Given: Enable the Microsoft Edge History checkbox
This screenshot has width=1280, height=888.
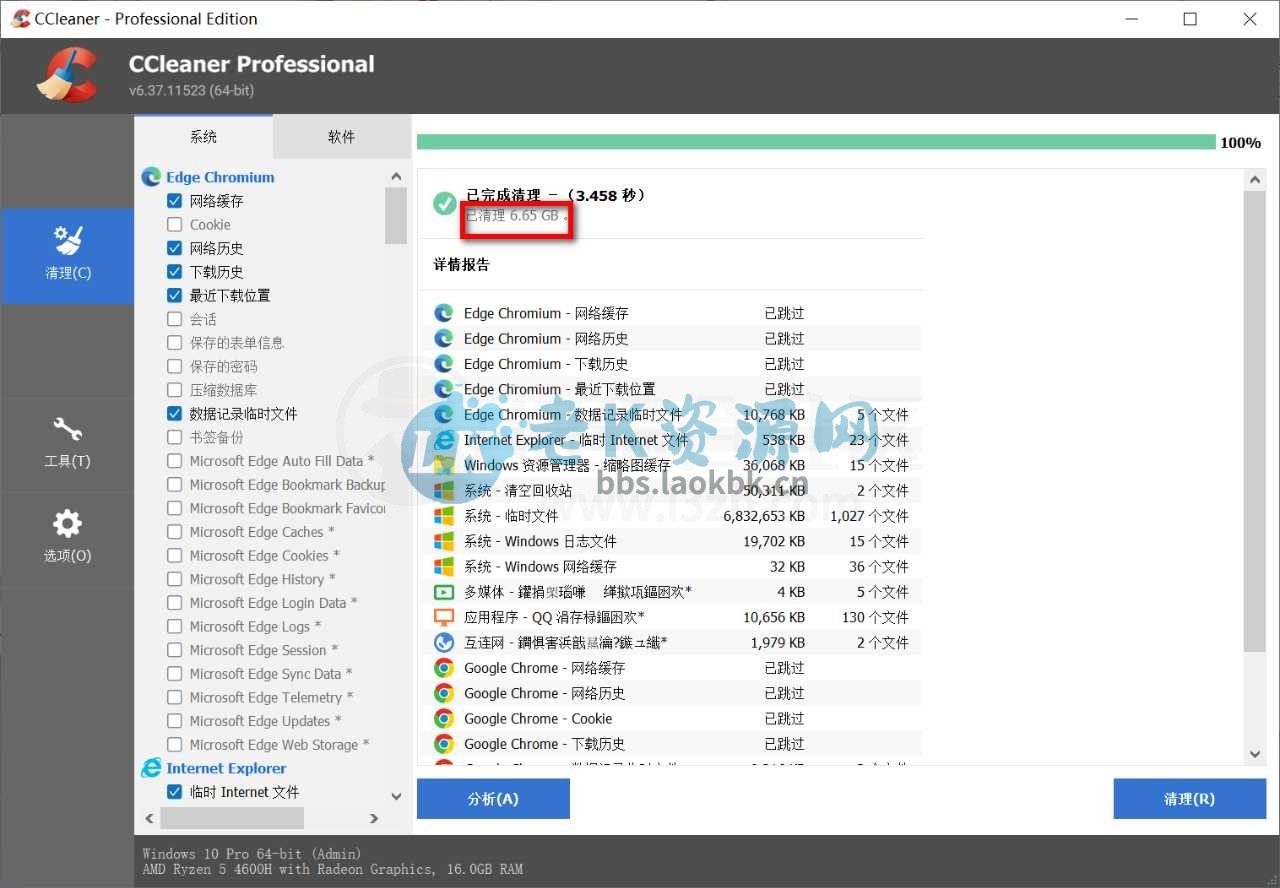Looking at the screenshot, I should click(x=174, y=579).
